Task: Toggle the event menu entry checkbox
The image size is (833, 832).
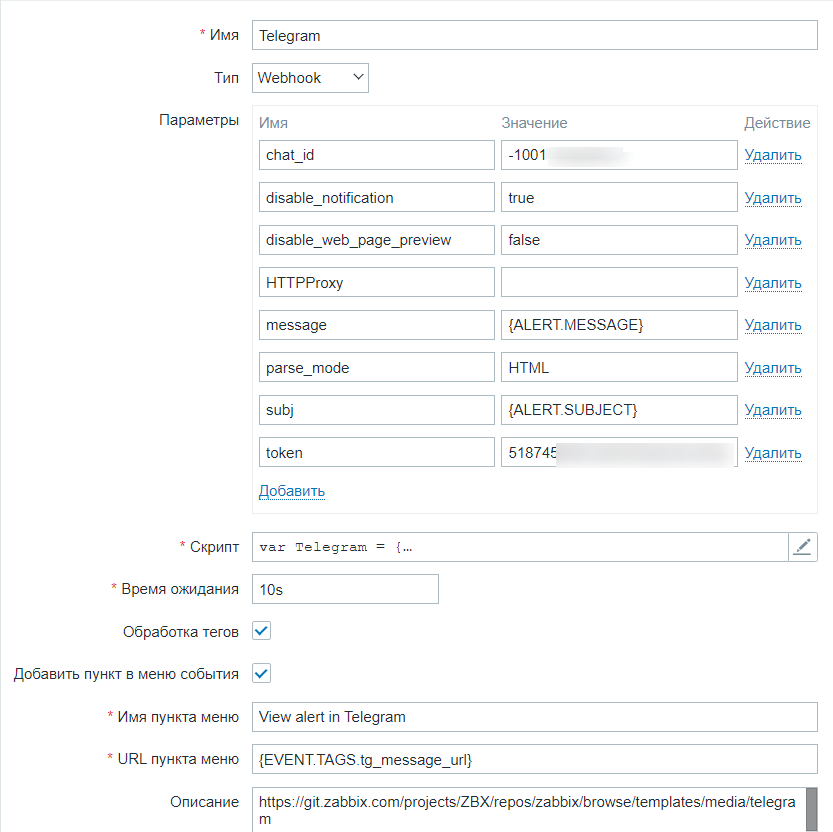Action: [x=261, y=673]
